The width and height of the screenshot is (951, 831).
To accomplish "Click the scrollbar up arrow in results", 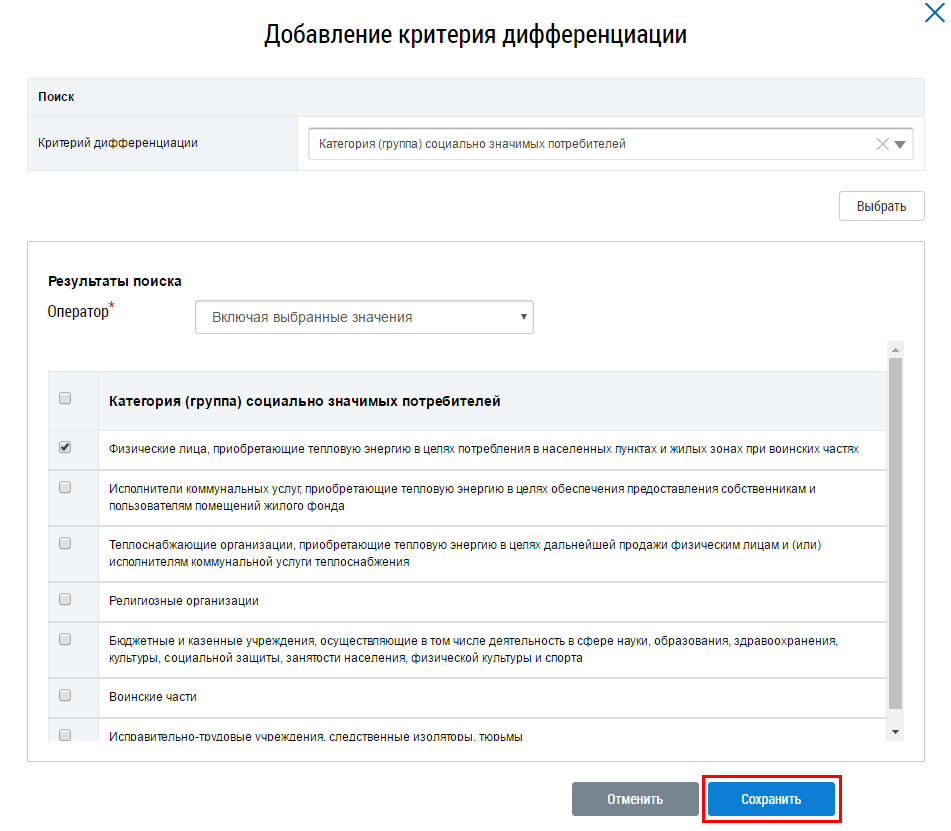I will (895, 350).
